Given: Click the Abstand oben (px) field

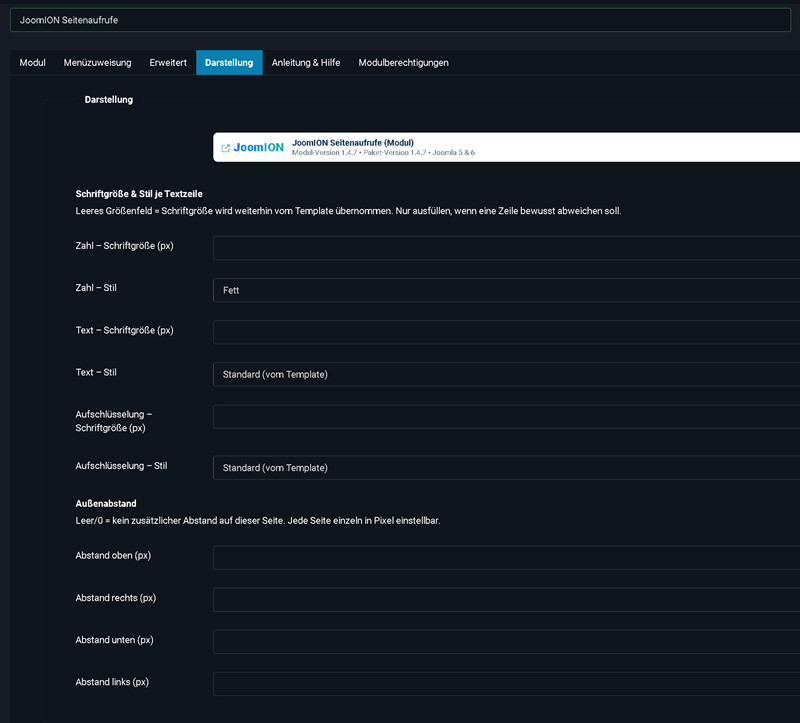Looking at the screenshot, I should (x=506, y=558).
